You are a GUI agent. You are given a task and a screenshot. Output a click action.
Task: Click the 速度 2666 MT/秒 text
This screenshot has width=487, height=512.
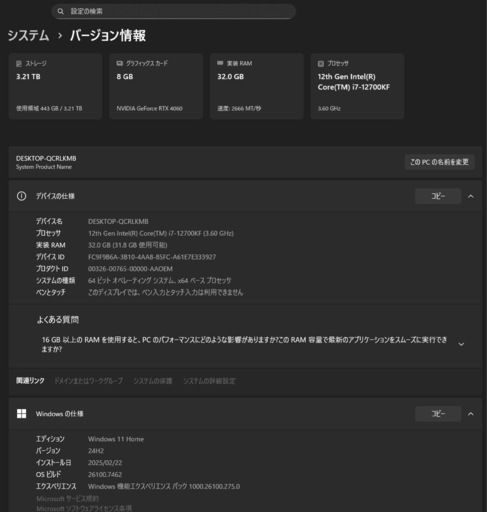coord(239,108)
